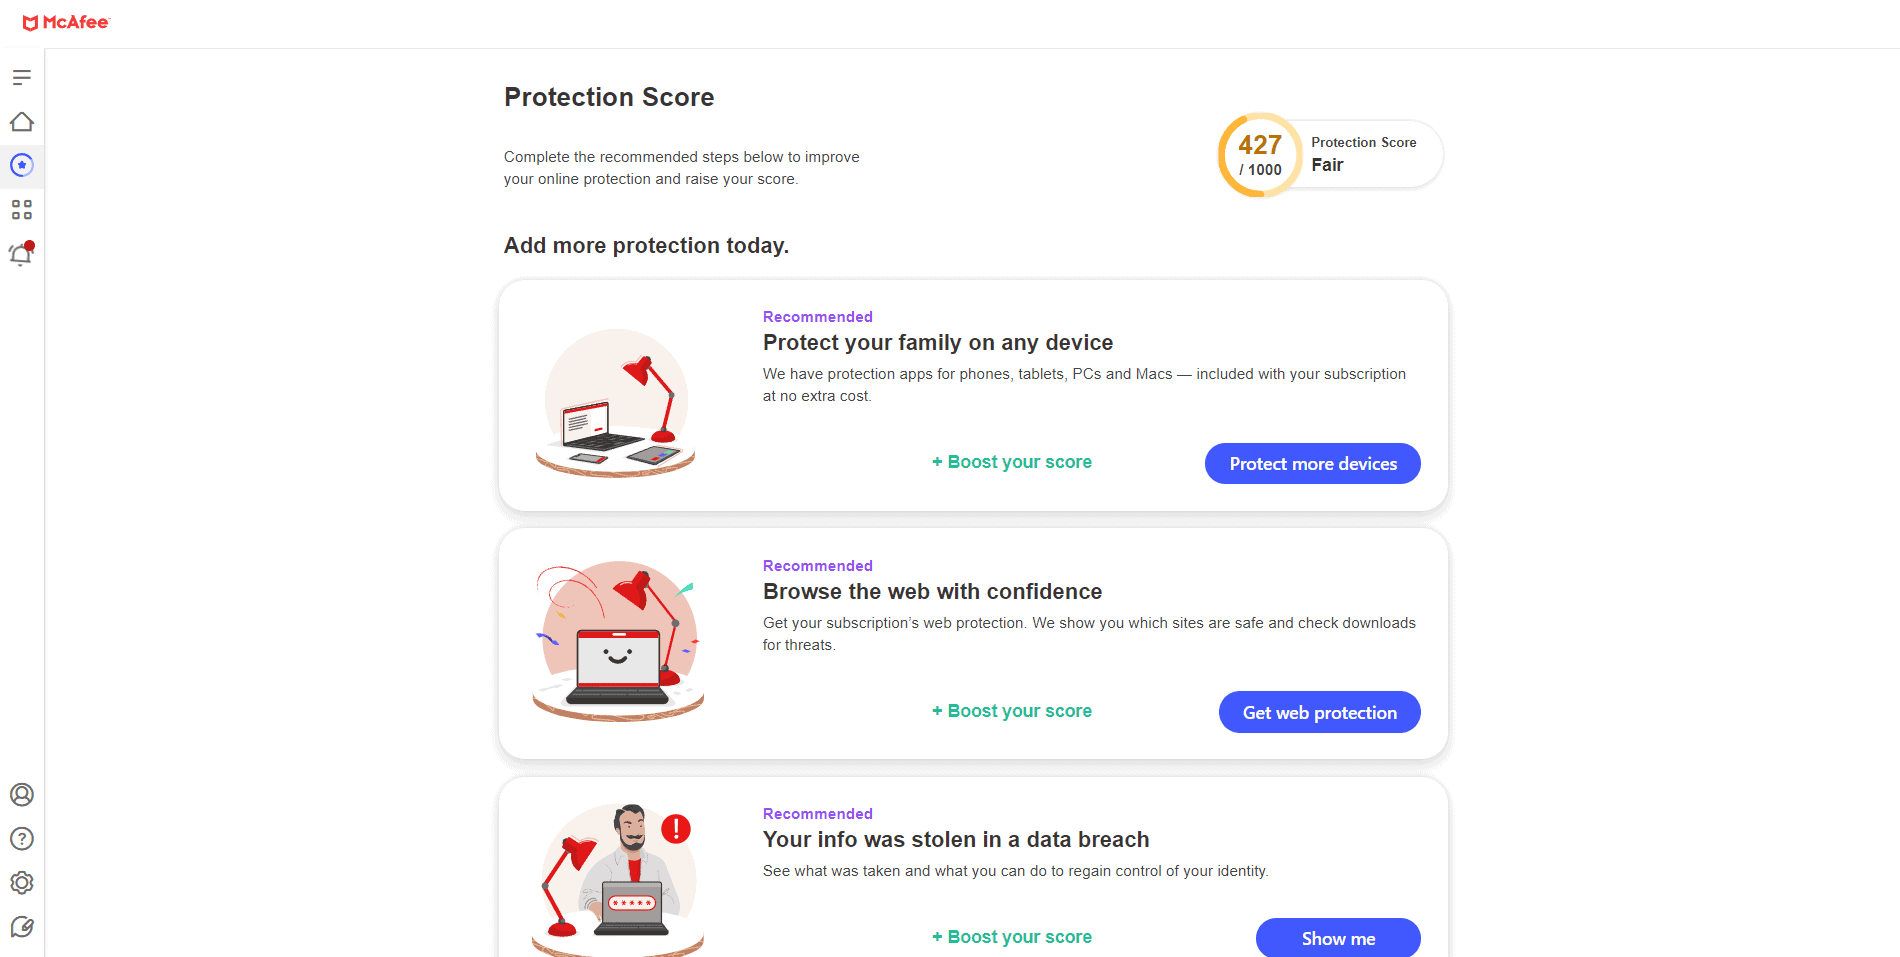Click the Protect more devices button
This screenshot has width=1900, height=957.
click(1312, 463)
